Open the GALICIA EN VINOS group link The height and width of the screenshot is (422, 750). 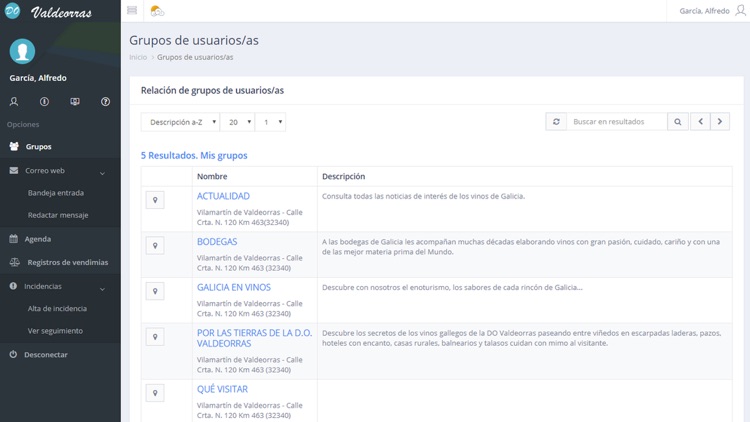click(x=234, y=287)
